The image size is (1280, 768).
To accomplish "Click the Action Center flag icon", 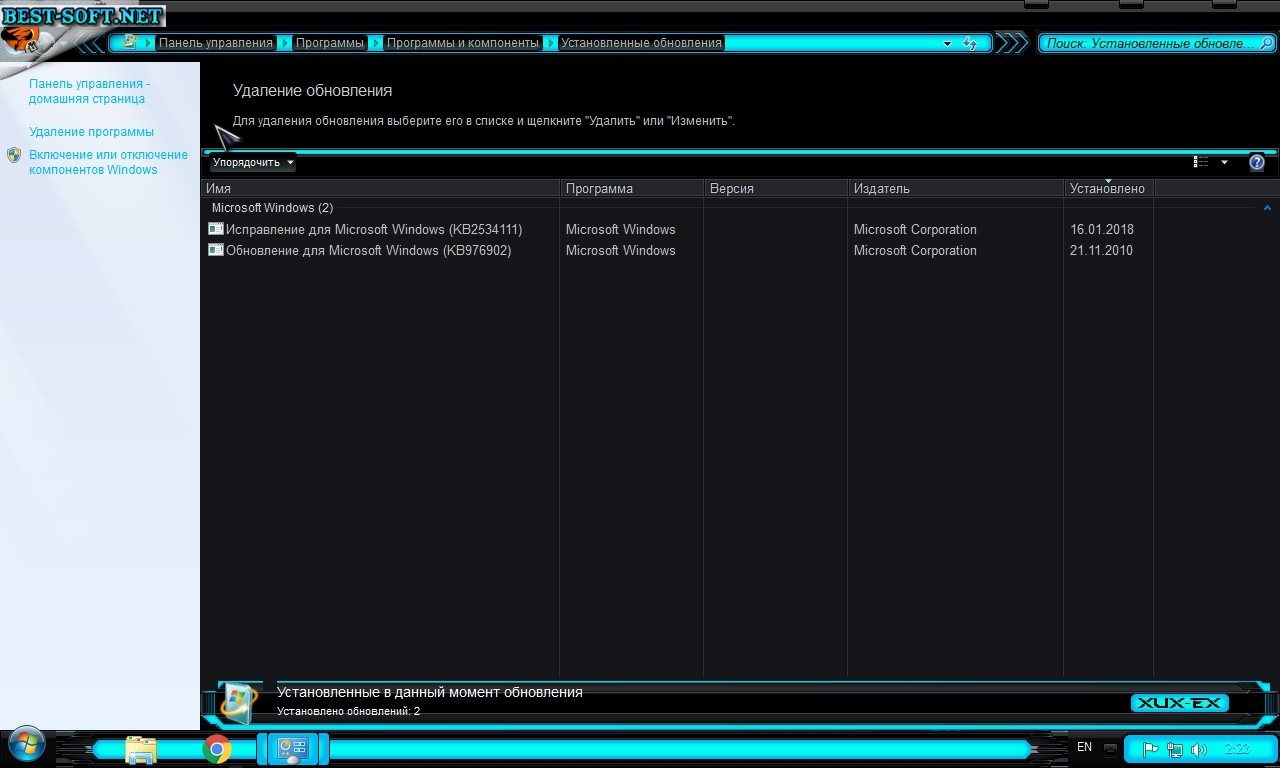I will (1151, 749).
